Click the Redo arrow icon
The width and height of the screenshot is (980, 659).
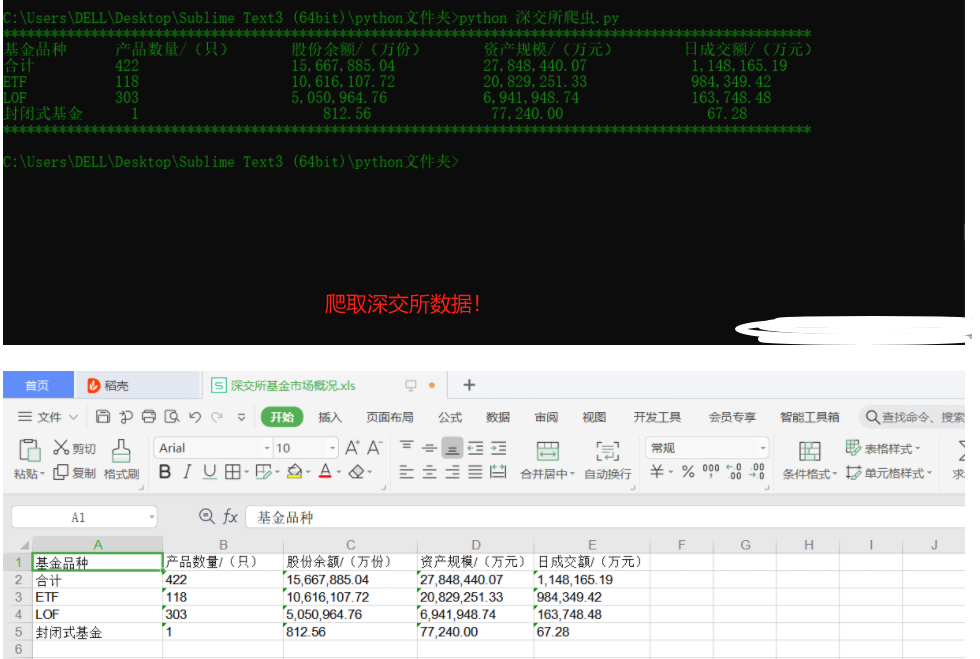pos(217,417)
